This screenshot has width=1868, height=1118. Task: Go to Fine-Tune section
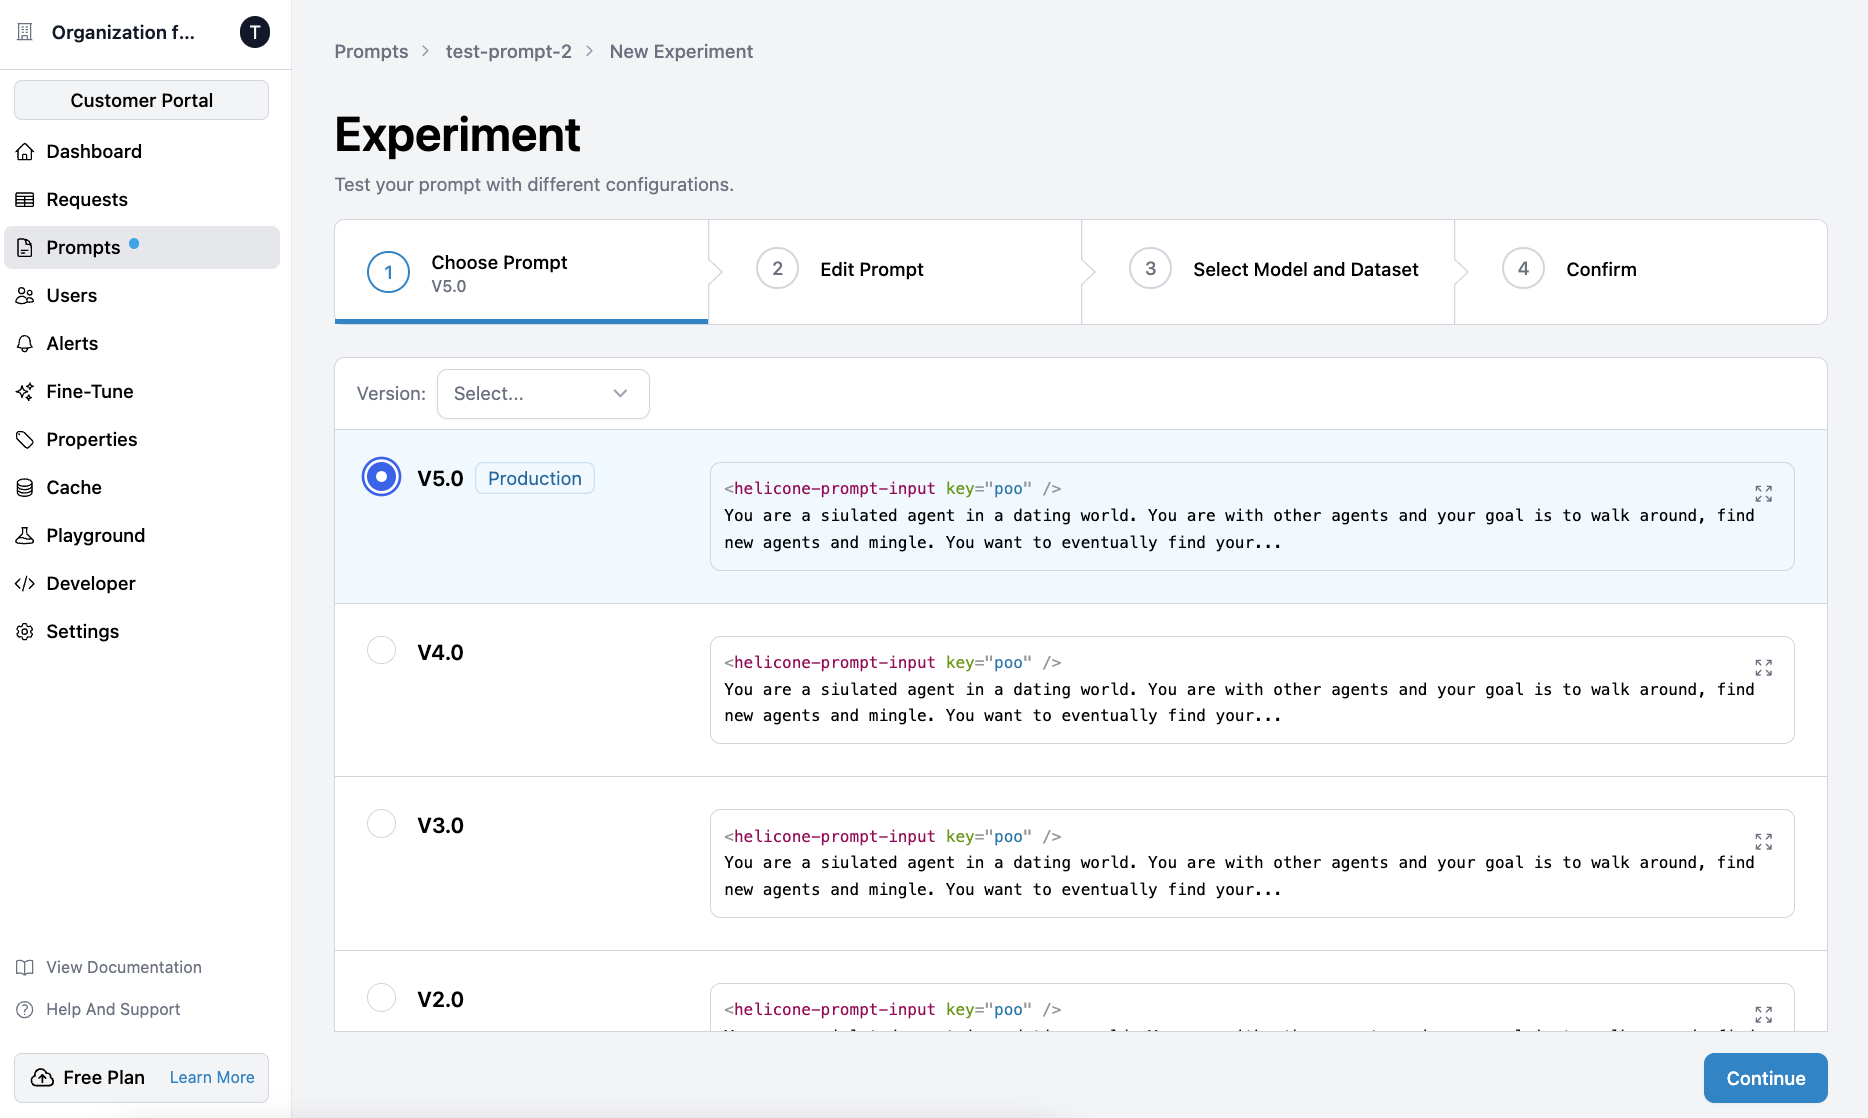(x=88, y=391)
